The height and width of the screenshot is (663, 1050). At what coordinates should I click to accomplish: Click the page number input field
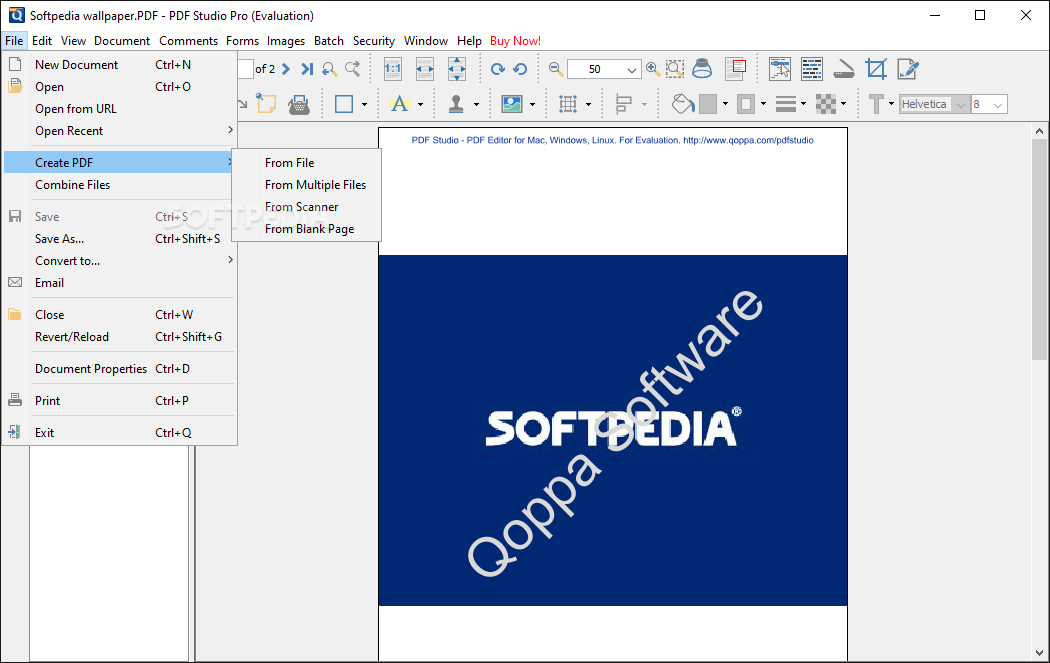coord(246,69)
